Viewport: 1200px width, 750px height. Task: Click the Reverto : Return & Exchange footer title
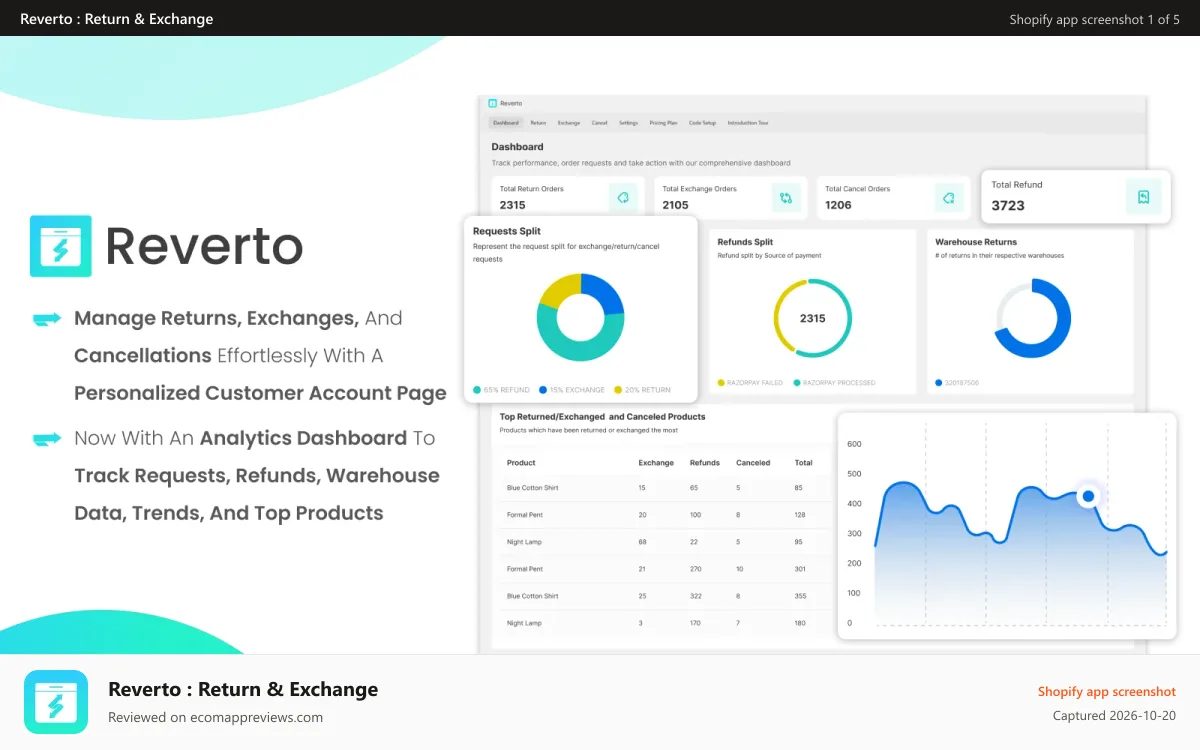click(243, 689)
